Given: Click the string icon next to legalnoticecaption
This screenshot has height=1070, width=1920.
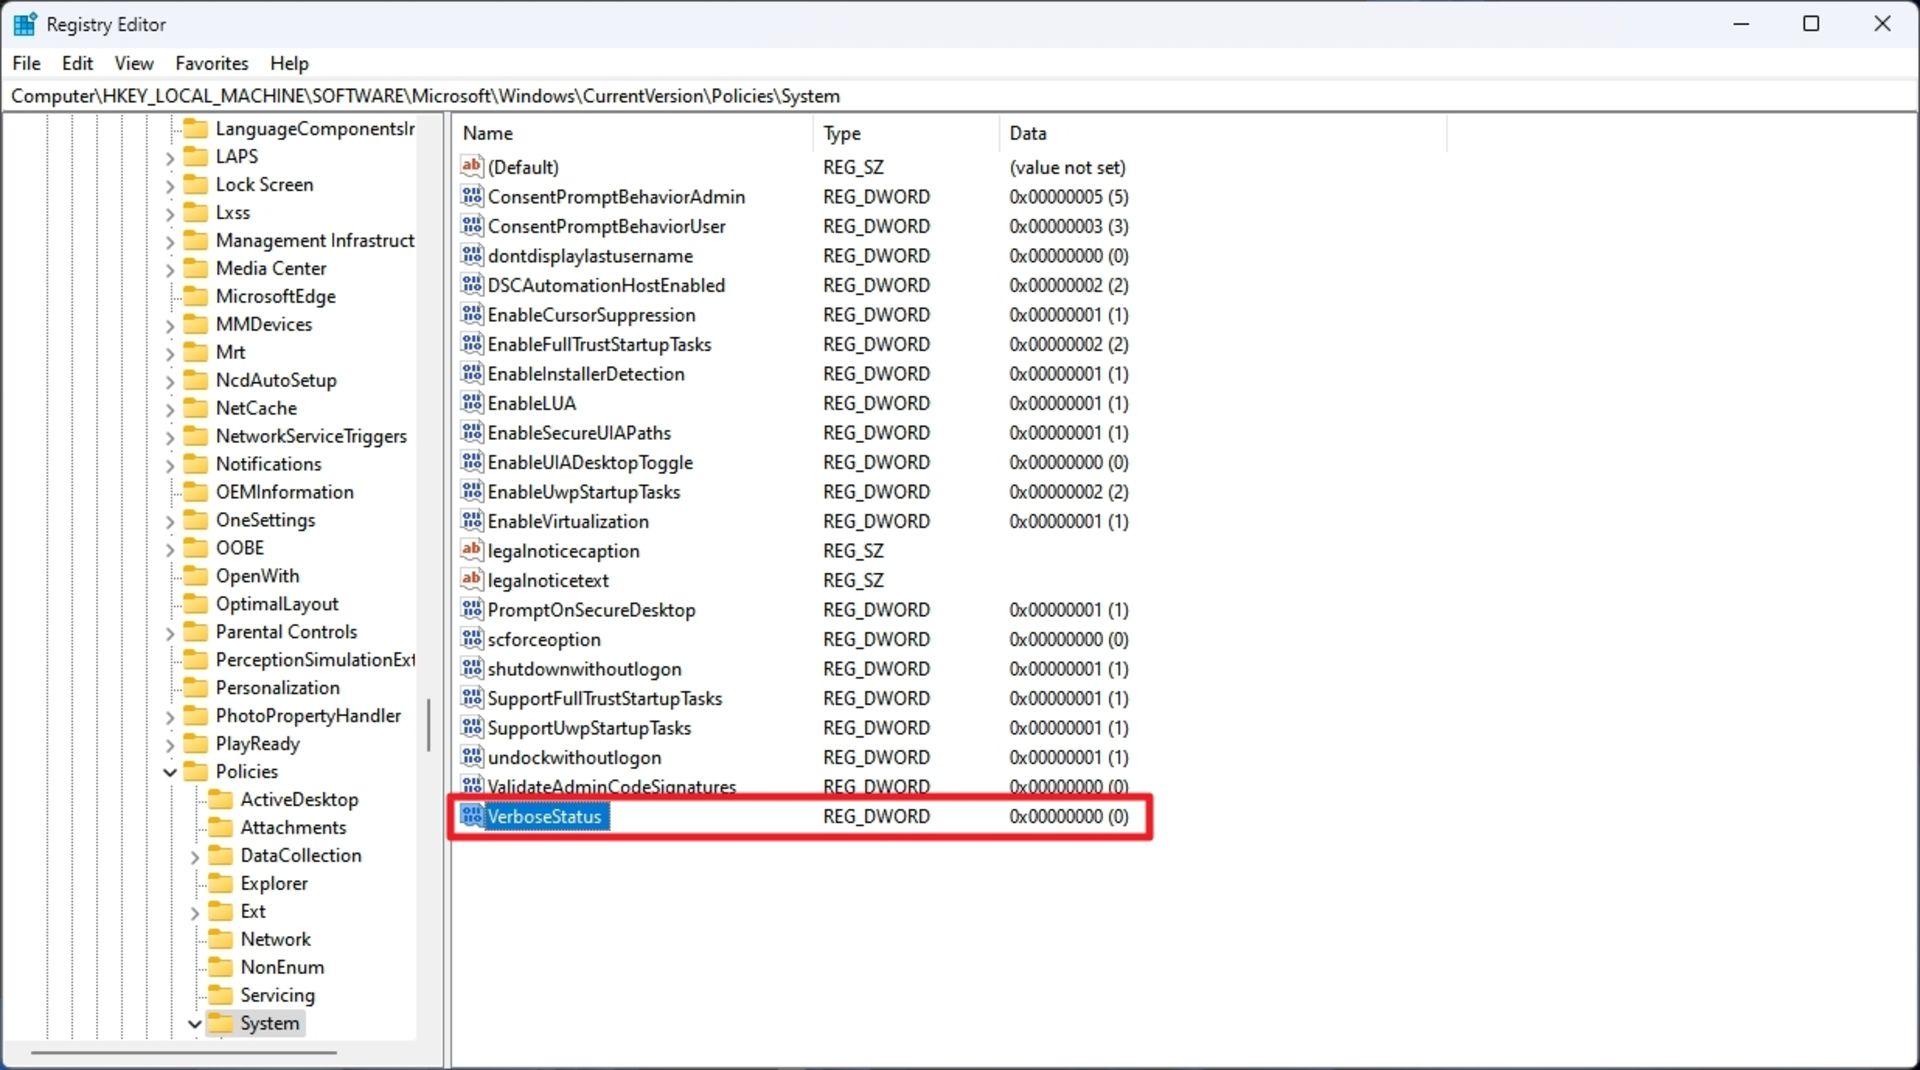Looking at the screenshot, I should click(472, 550).
